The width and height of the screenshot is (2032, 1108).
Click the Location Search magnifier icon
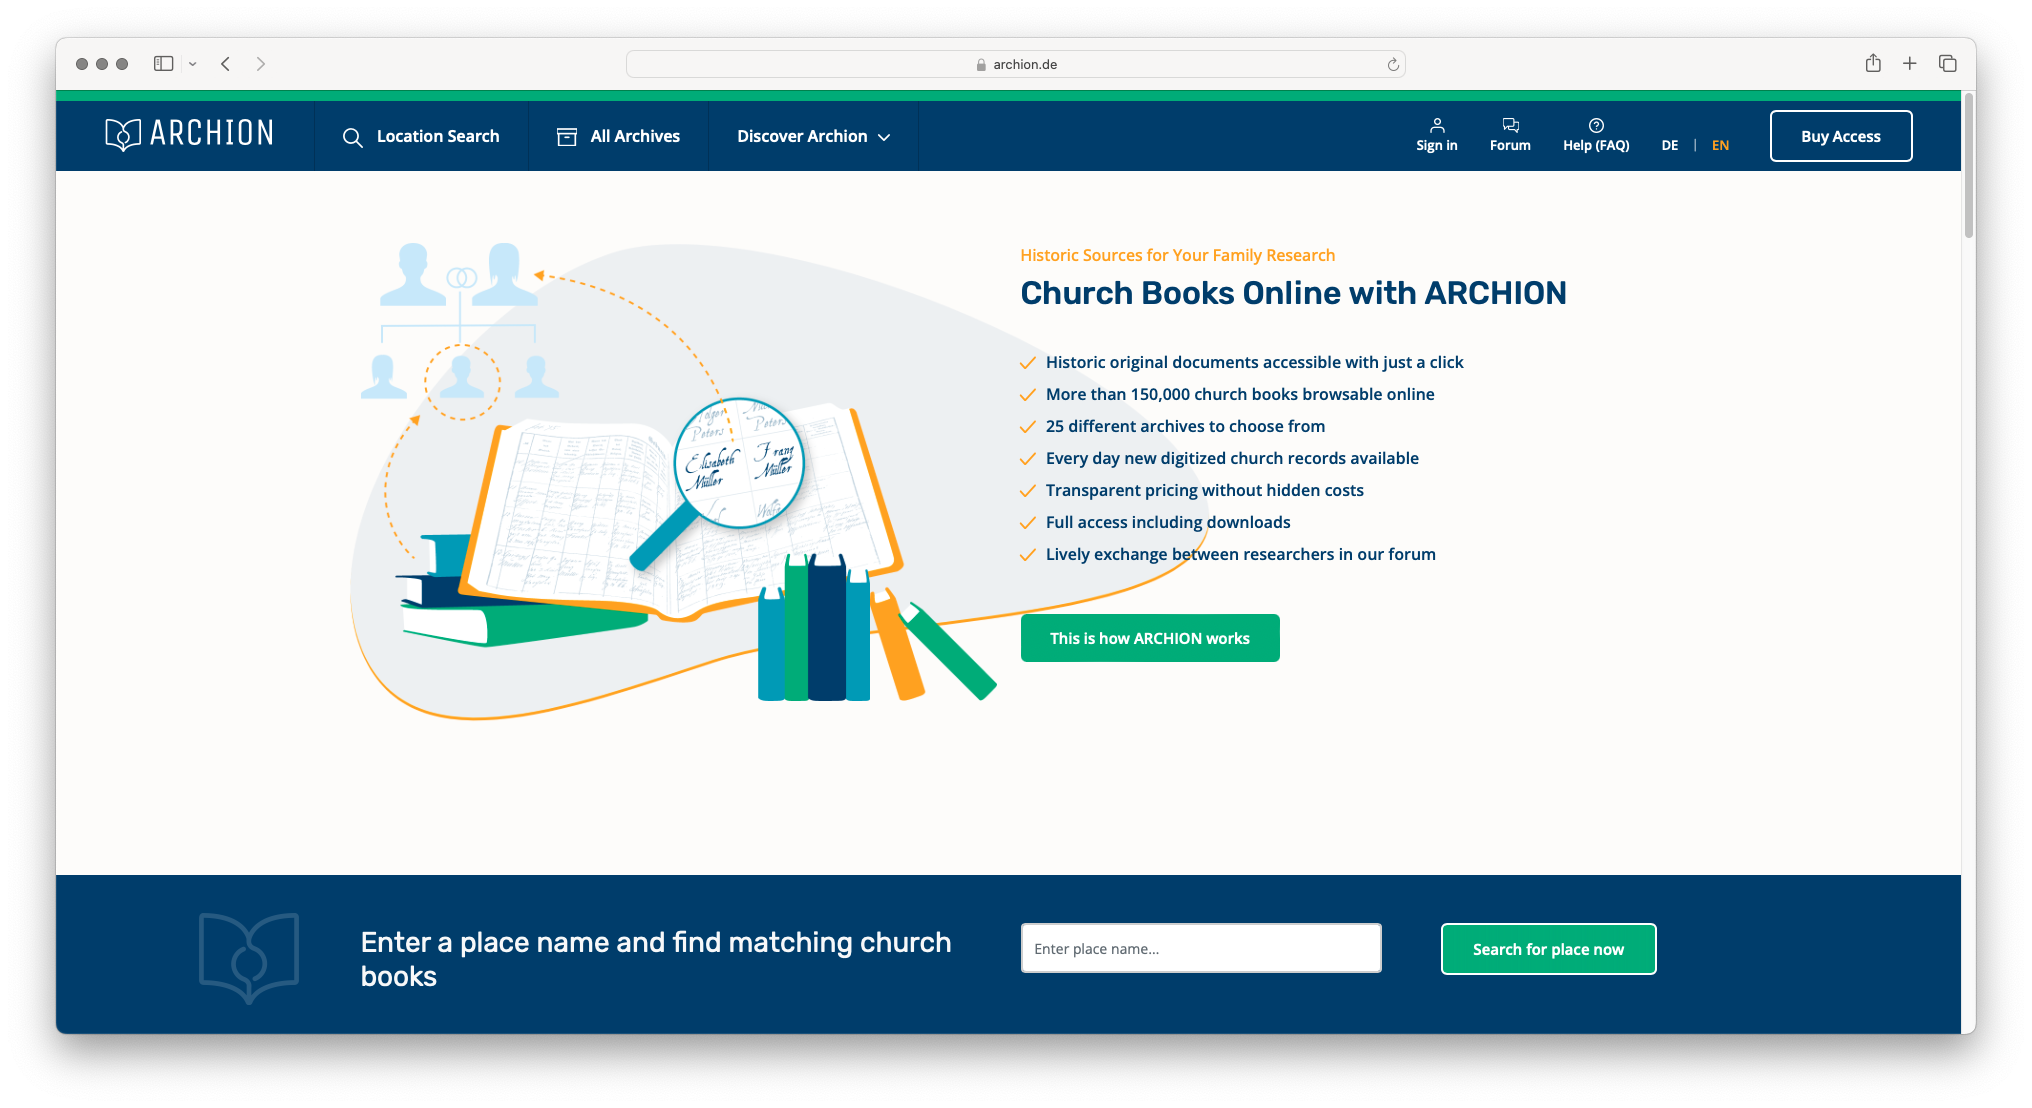click(352, 137)
